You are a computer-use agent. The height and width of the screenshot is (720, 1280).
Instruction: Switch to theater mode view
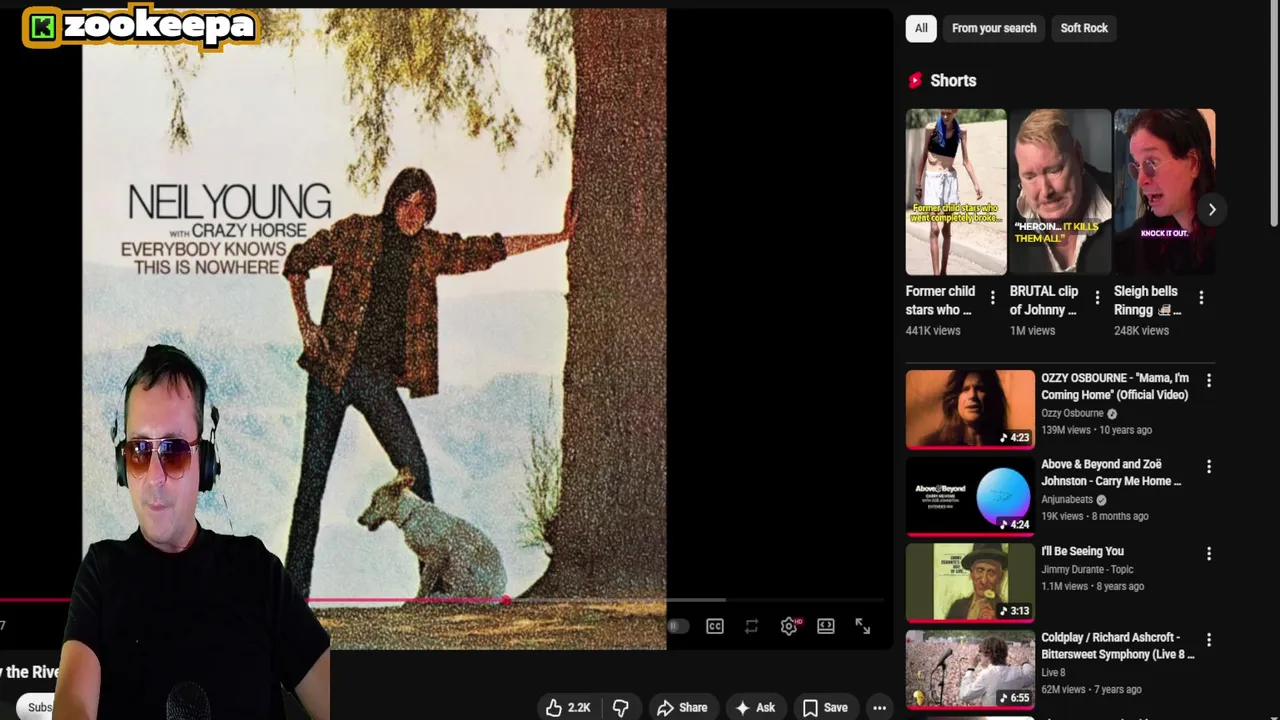click(x=826, y=626)
